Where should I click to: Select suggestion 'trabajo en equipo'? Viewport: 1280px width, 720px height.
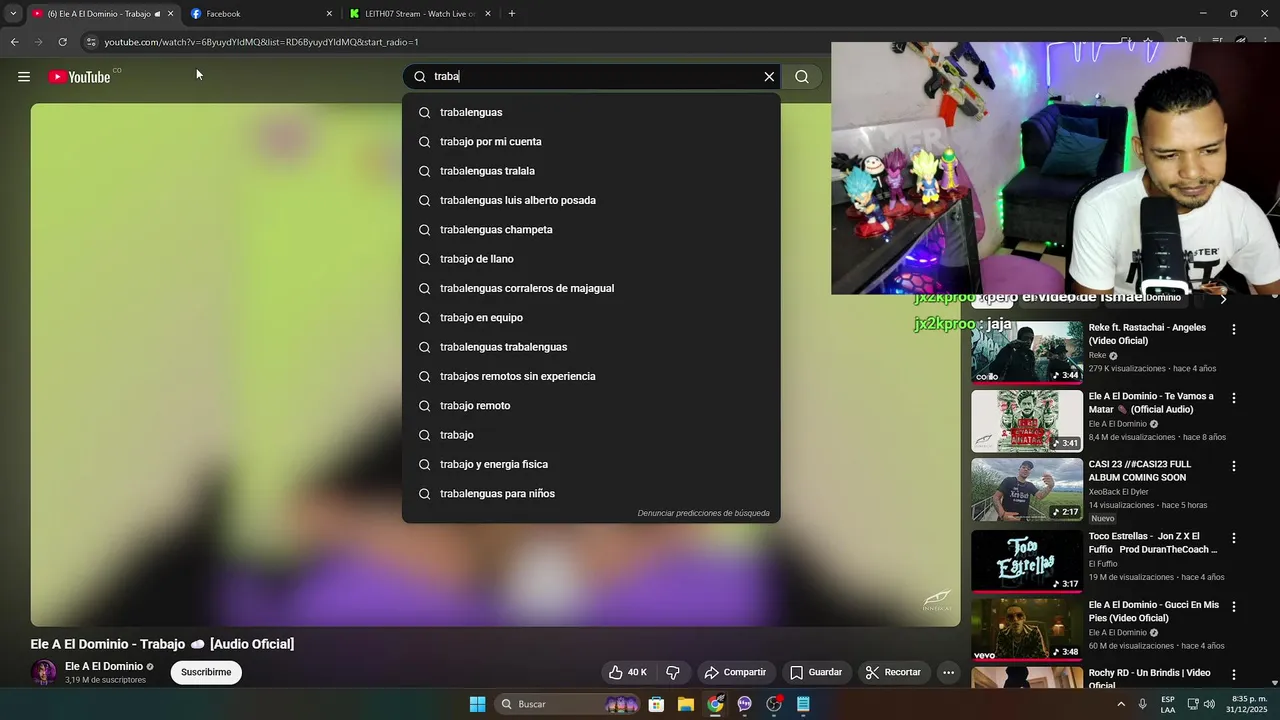click(x=591, y=318)
